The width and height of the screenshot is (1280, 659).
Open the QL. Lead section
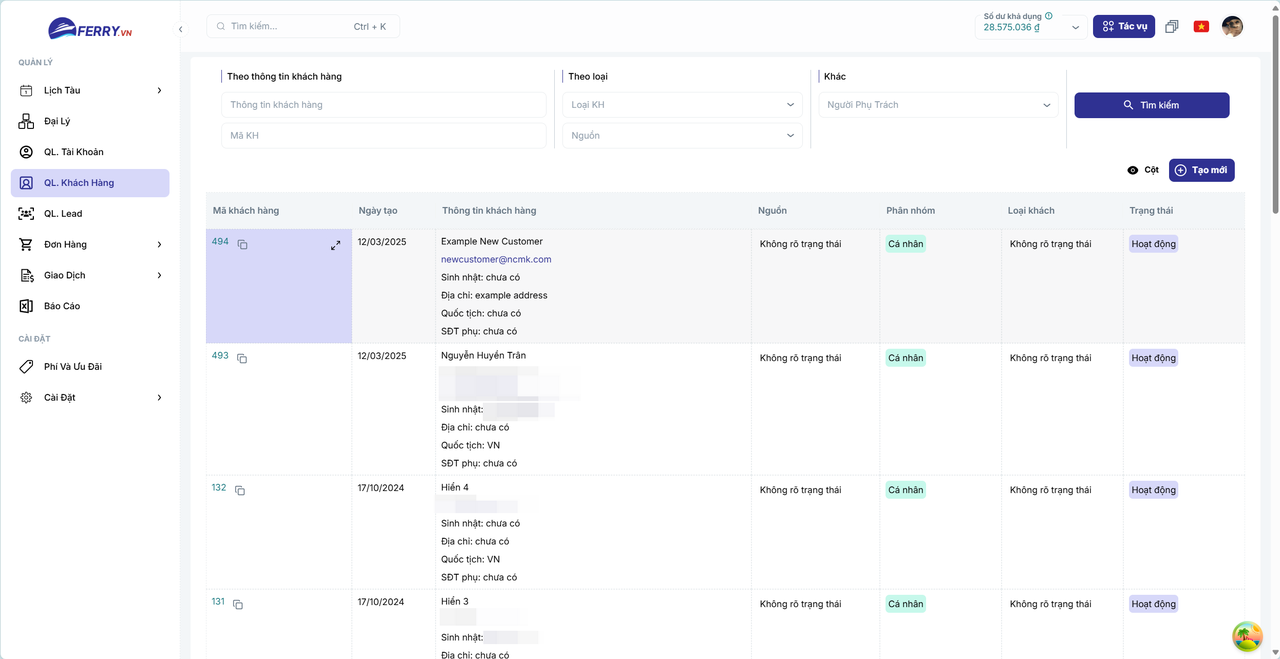coord(90,214)
